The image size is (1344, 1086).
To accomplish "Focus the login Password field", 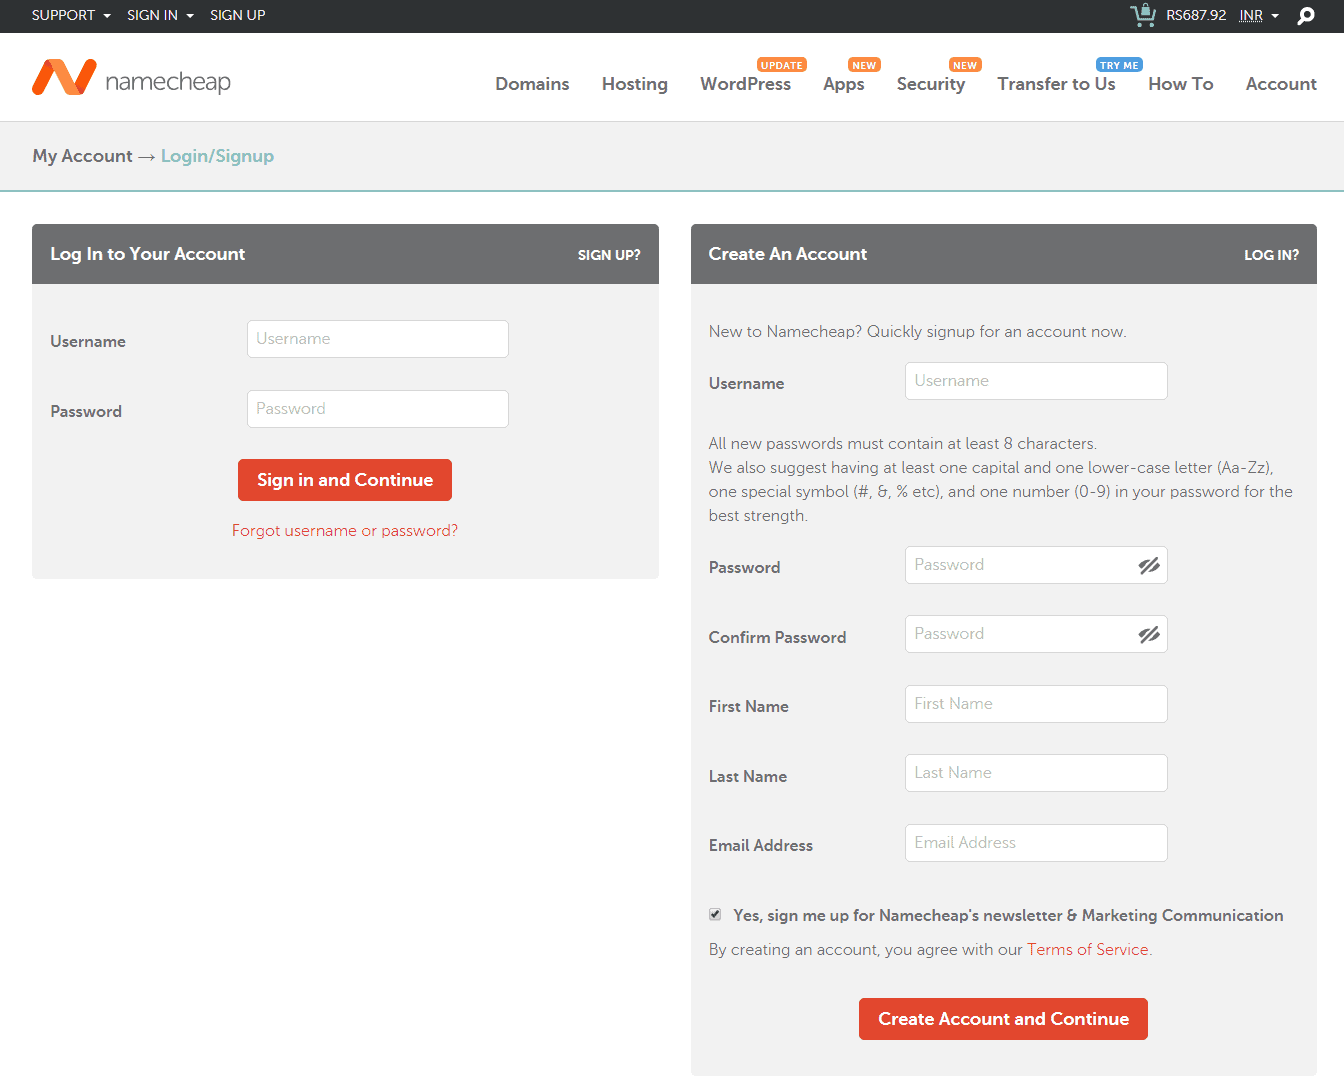I will coord(378,409).
